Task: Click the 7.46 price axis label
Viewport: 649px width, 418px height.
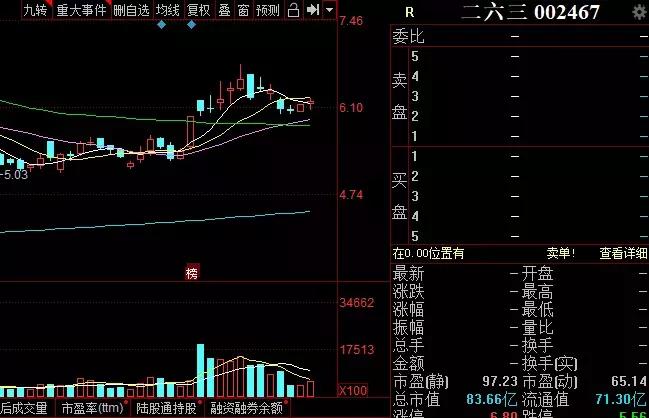Action: coord(351,21)
